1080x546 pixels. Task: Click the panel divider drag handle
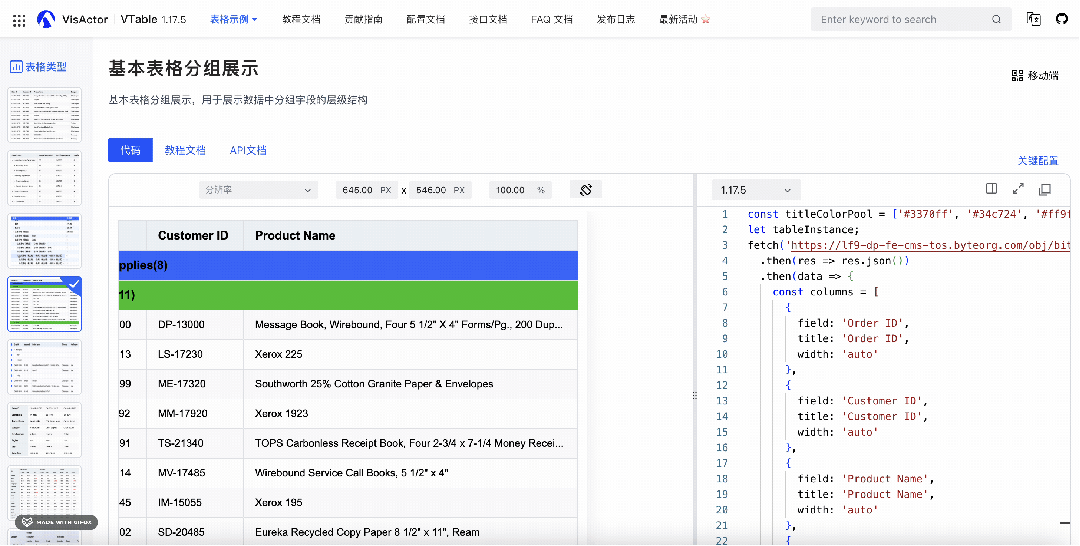click(694, 395)
